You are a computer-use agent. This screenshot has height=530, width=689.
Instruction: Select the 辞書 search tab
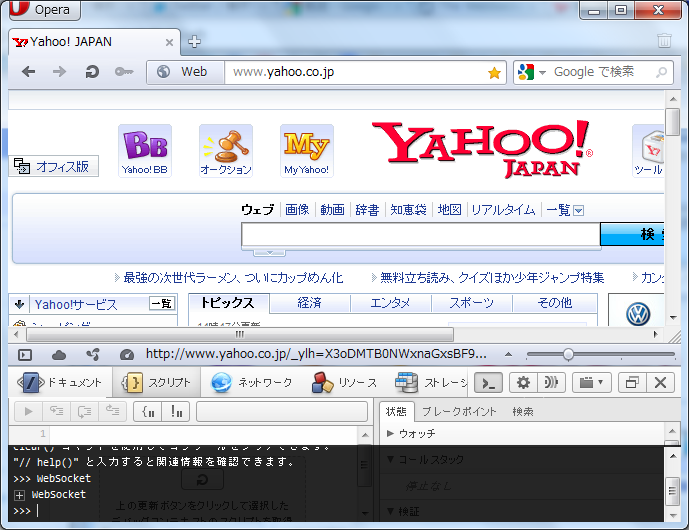coord(367,210)
